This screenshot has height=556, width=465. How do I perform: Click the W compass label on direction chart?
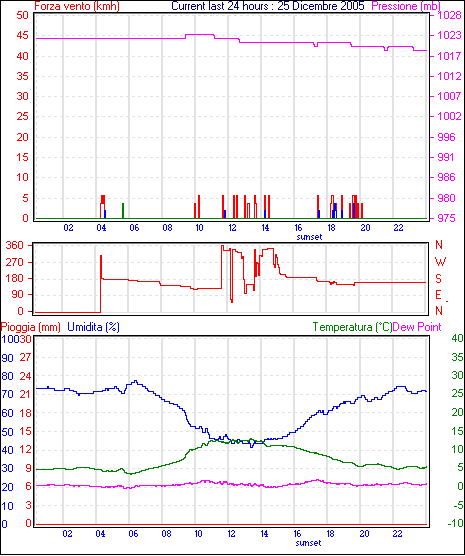click(x=440, y=262)
